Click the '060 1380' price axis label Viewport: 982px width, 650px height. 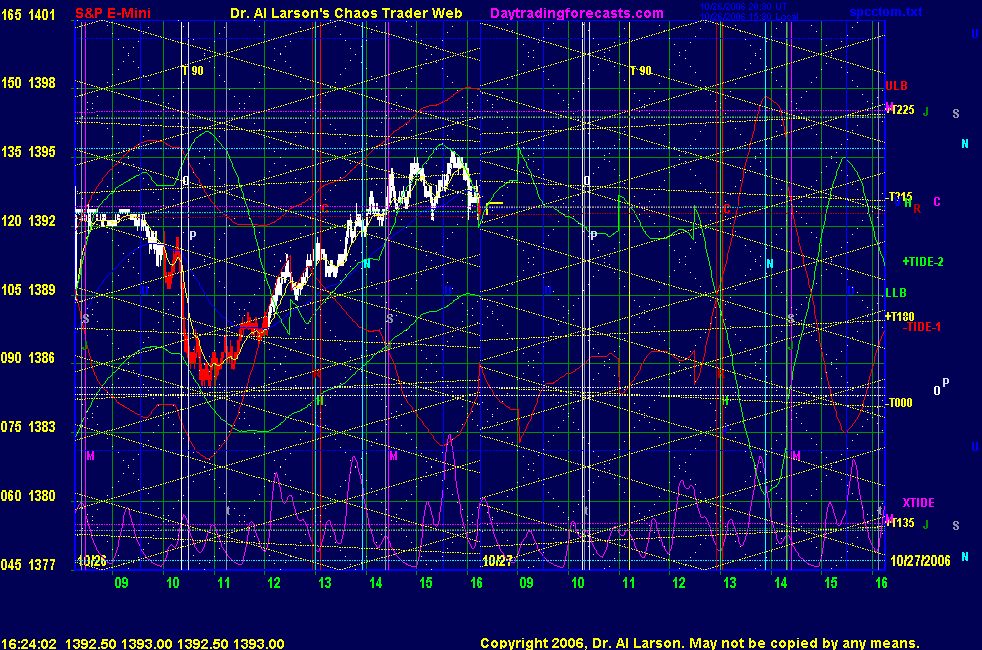28,496
